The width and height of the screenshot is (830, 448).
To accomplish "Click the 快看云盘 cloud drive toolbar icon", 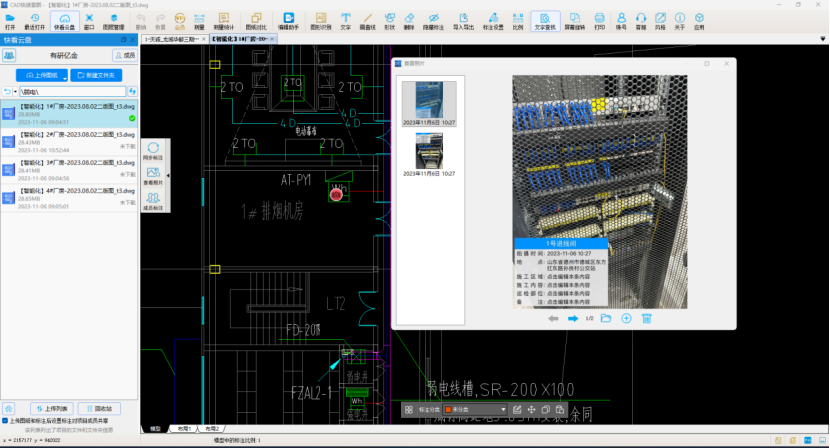I will point(65,20).
